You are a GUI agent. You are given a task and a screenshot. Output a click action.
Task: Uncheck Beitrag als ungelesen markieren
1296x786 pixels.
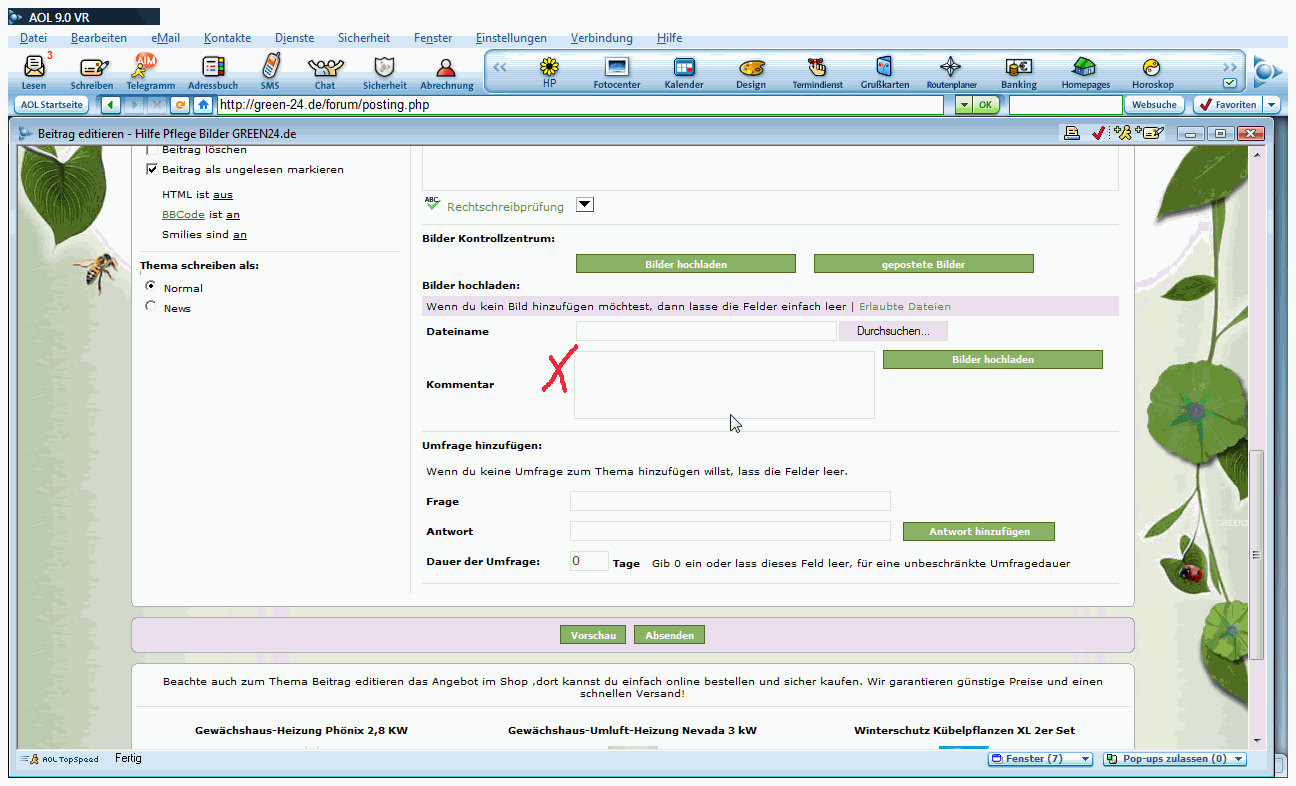(x=153, y=170)
